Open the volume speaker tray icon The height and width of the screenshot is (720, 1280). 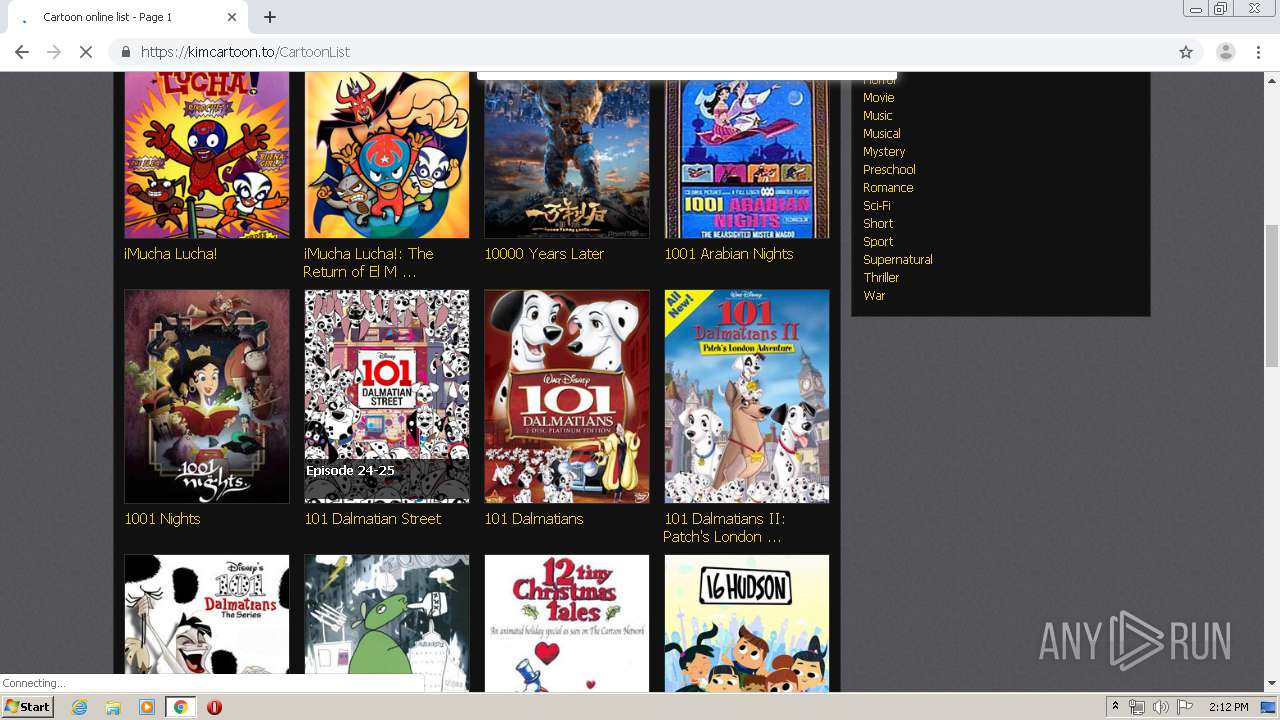click(x=1160, y=707)
